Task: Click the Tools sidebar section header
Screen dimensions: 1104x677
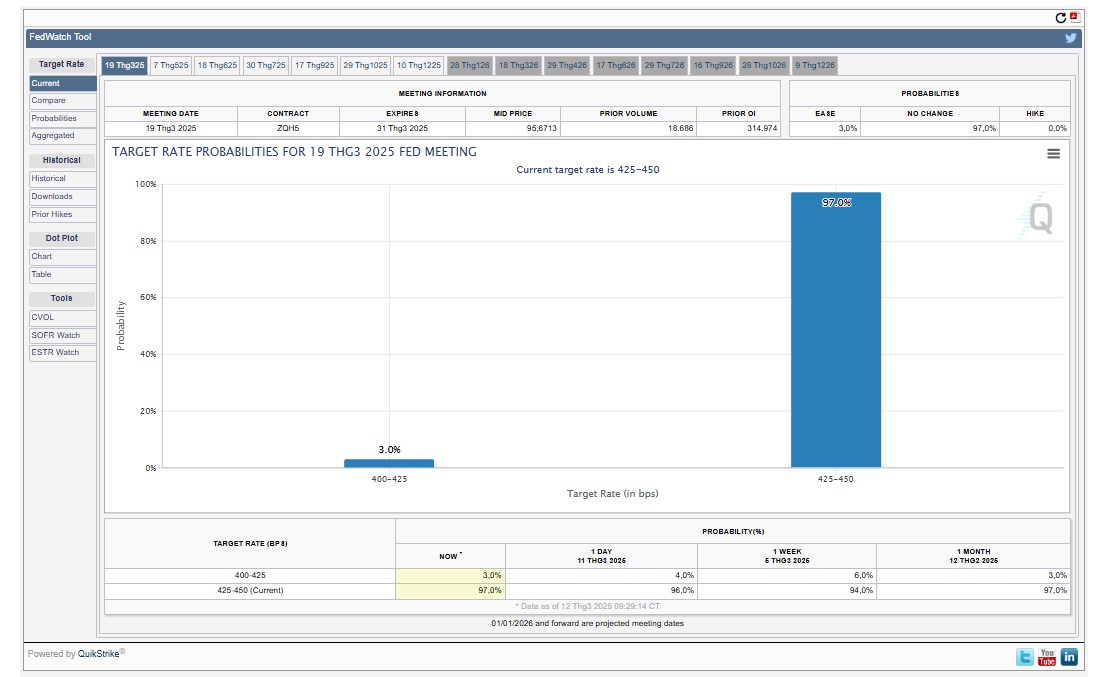Action: click(62, 298)
